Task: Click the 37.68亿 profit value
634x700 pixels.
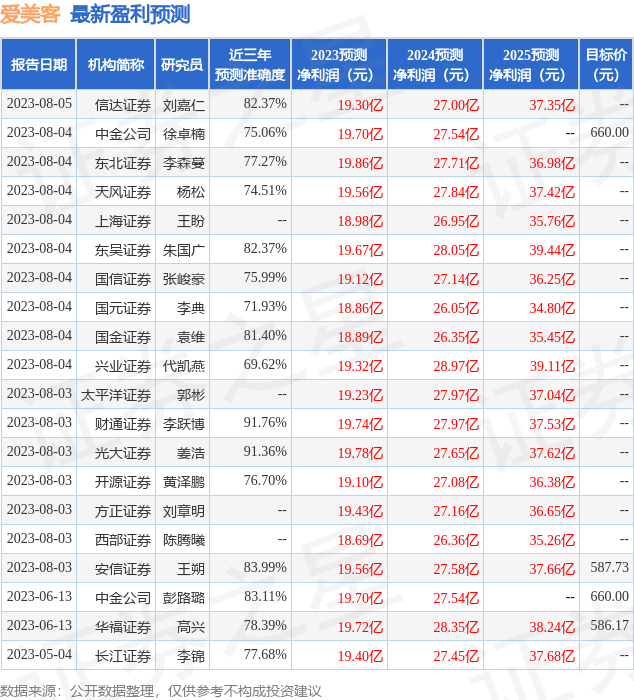Action: tap(552, 656)
